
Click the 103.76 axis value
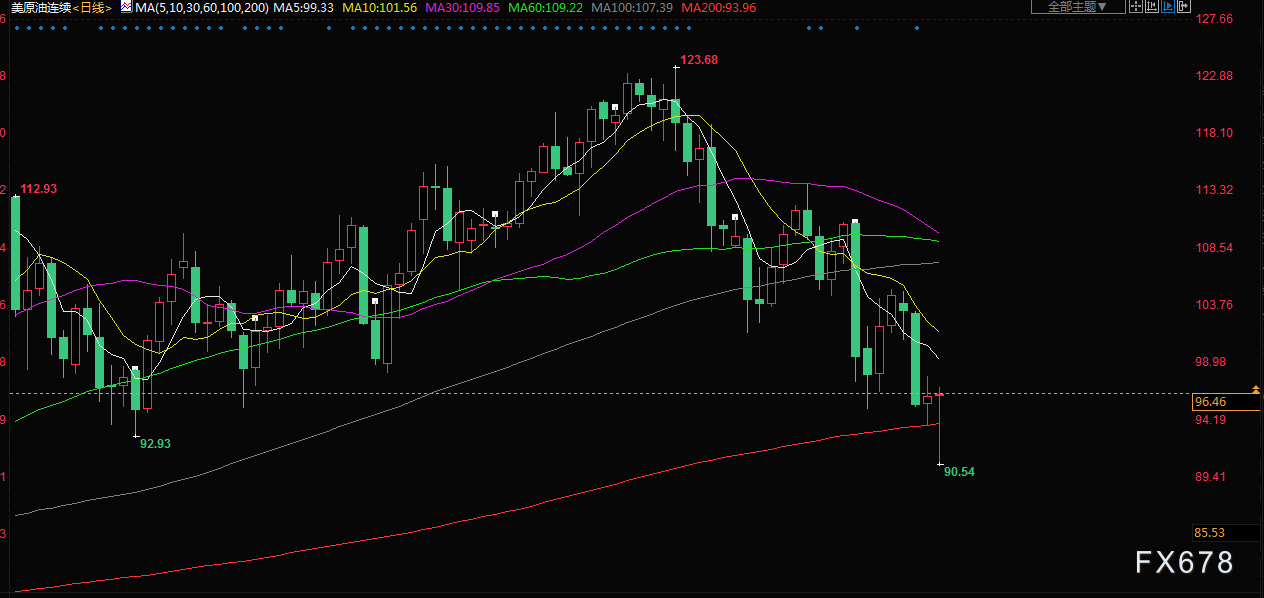[1214, 305]
